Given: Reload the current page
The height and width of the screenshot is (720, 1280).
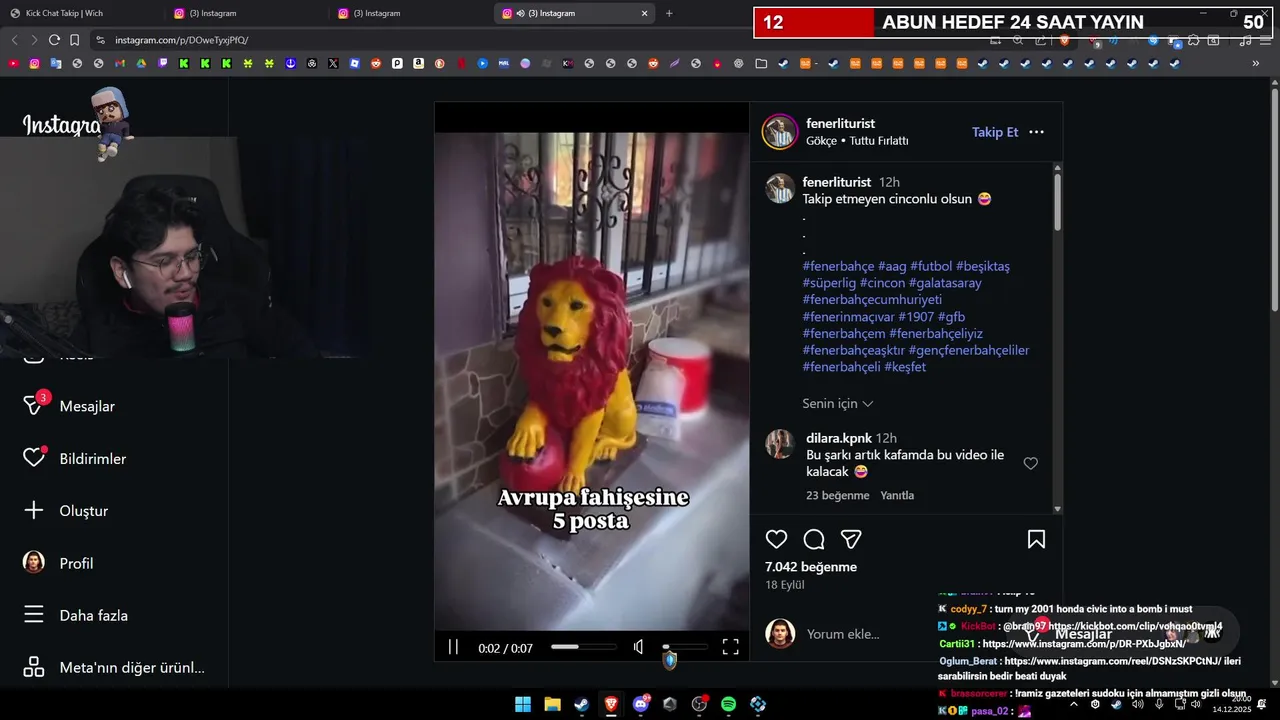Looking at the screenshot, I should tap(54, 40).
